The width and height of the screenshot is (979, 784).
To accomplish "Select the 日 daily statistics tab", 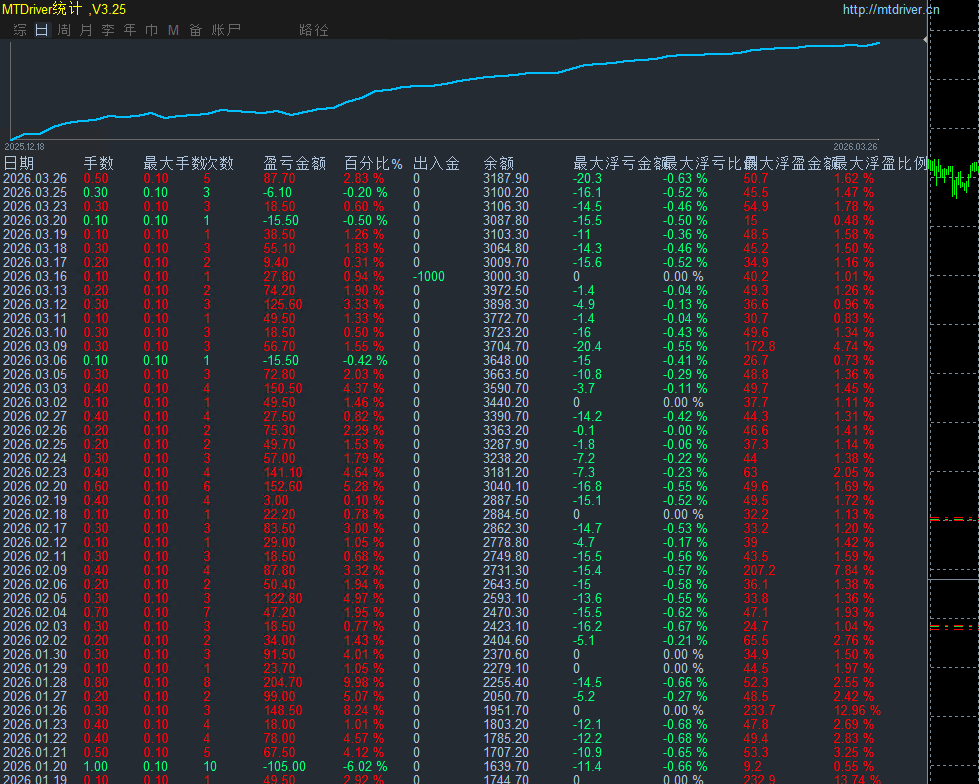I will [x=41, y=30].
